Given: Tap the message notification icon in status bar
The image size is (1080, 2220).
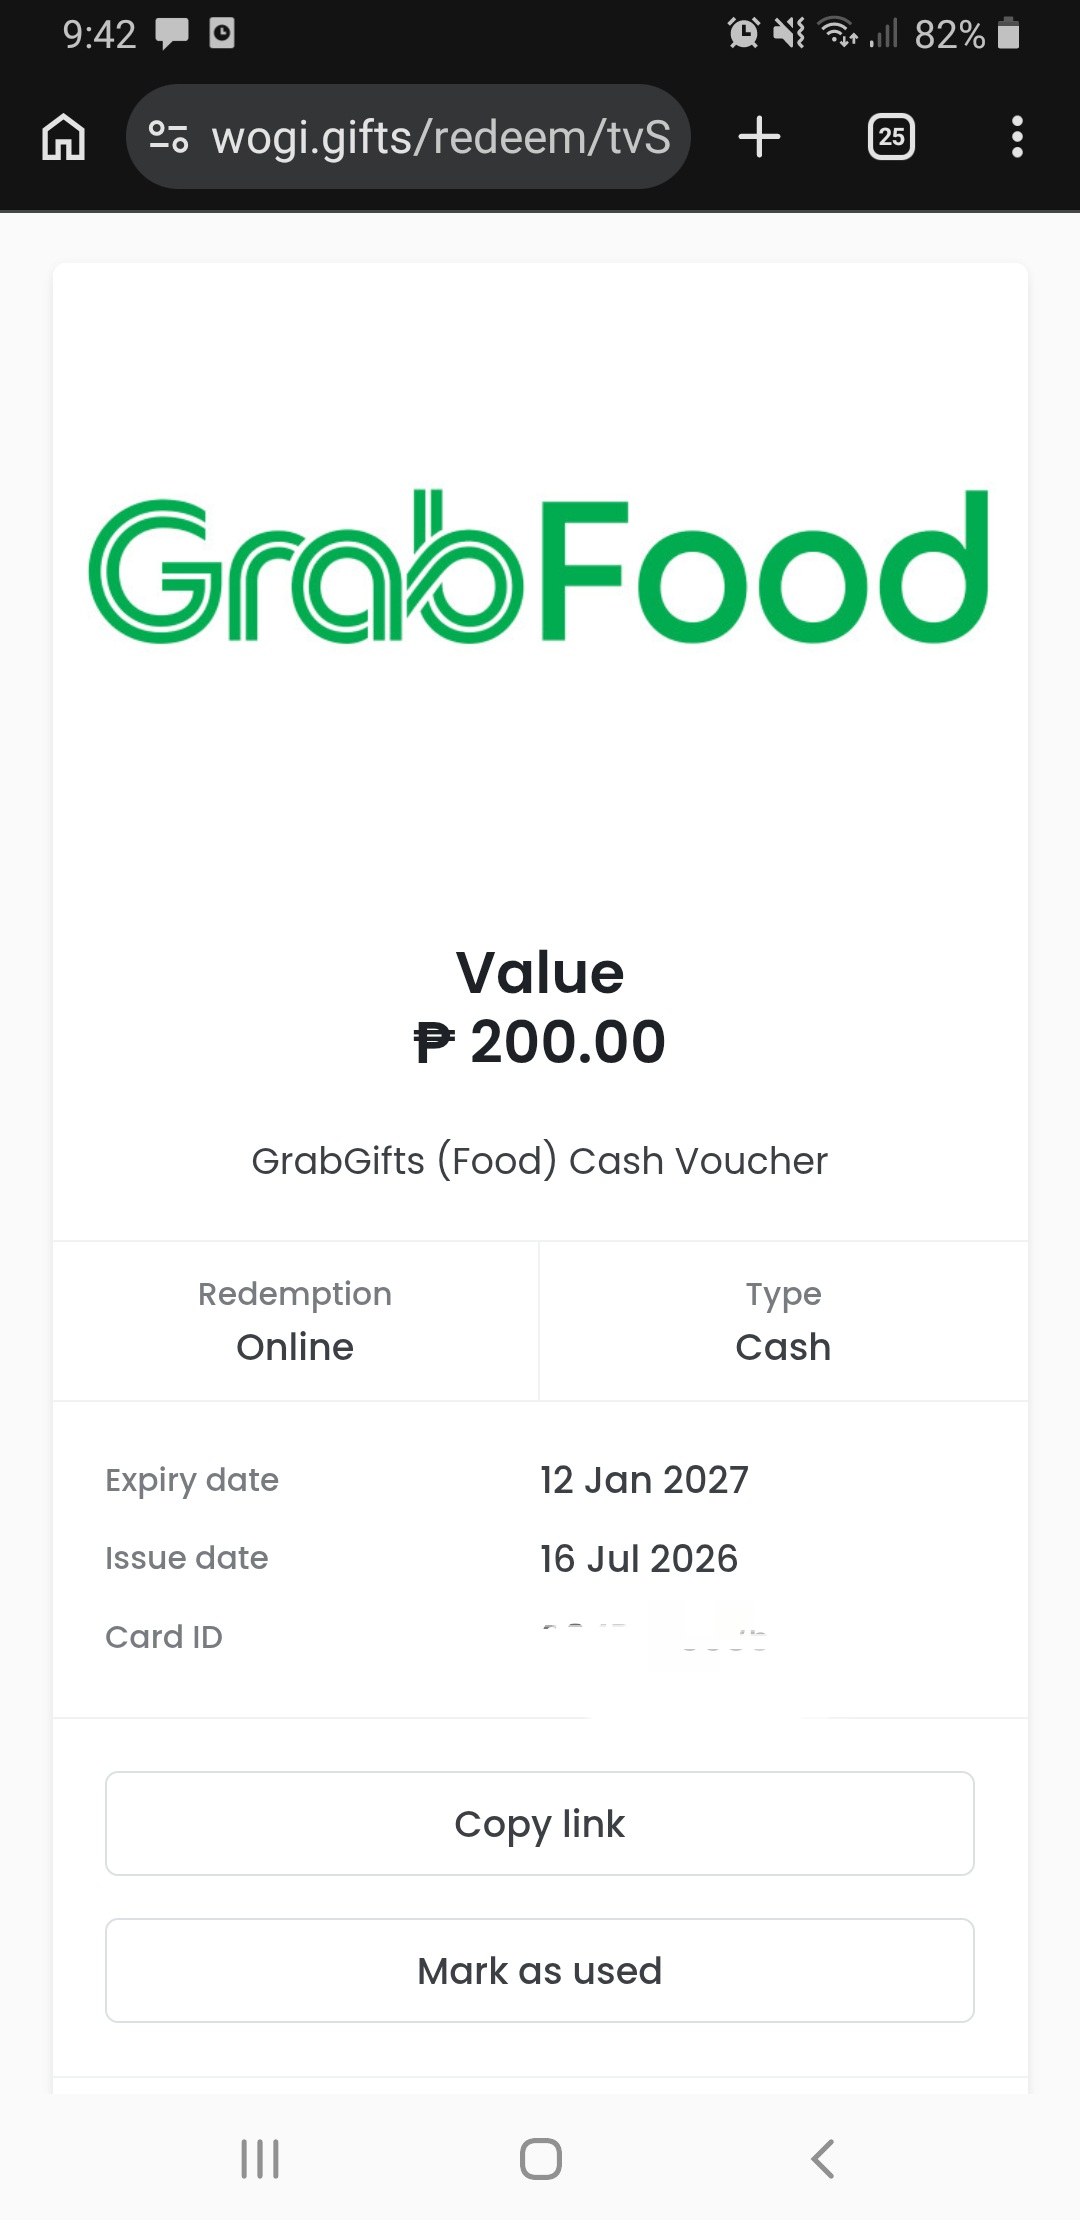Looking at the screenshot, I should pos(172,33).
